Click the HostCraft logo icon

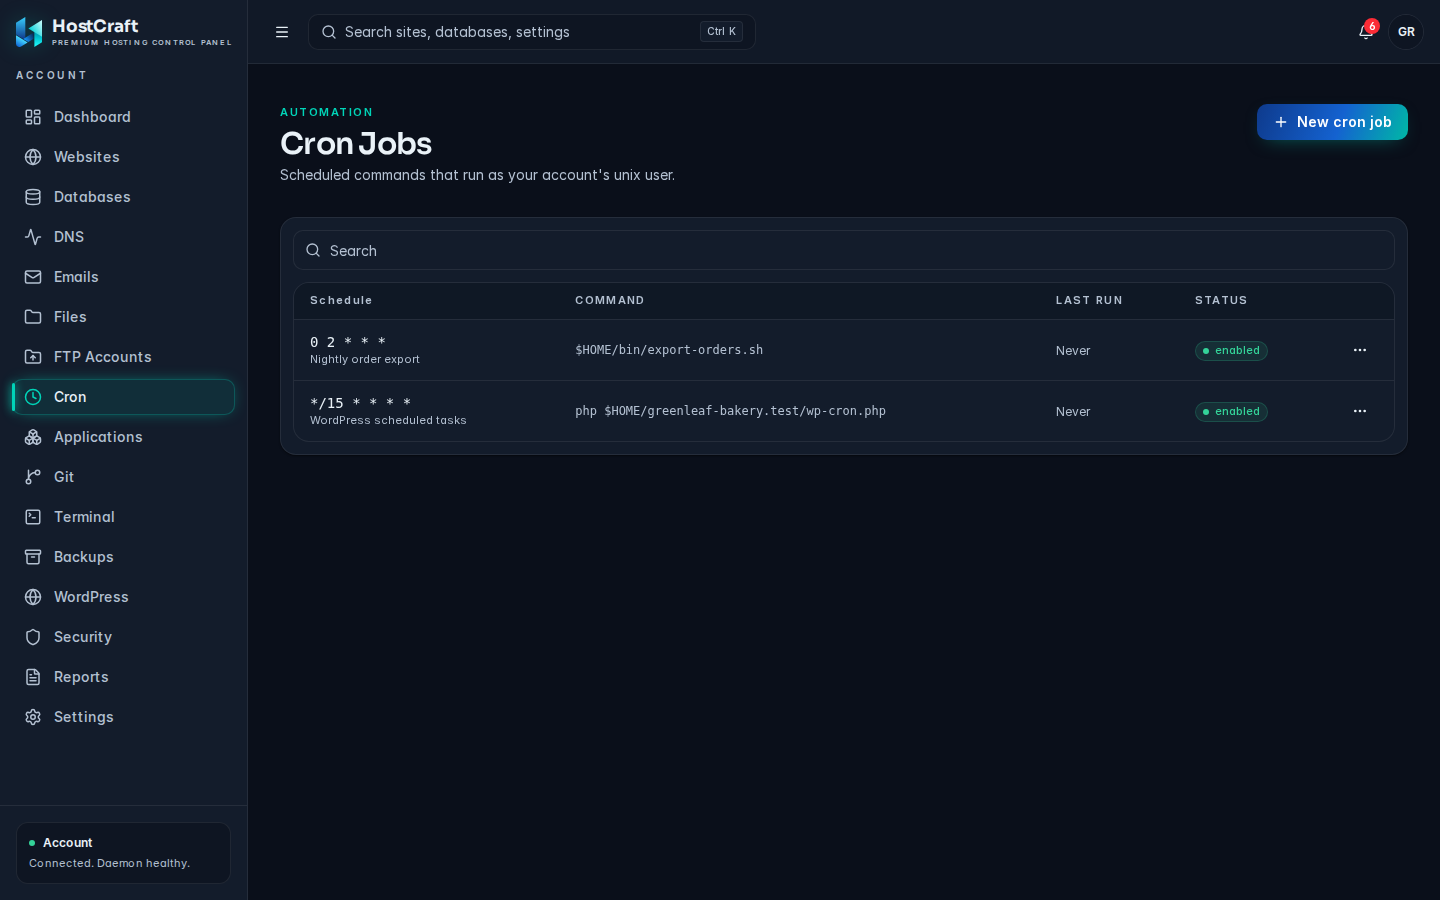tap(29, 32)
